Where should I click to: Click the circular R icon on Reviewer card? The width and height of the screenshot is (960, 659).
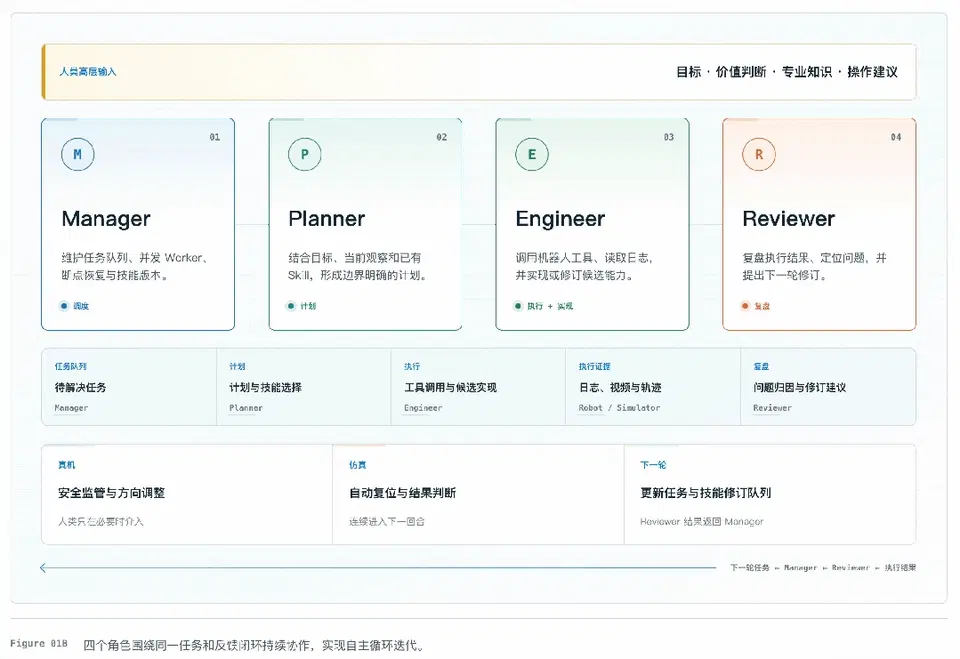click(759, 154)
